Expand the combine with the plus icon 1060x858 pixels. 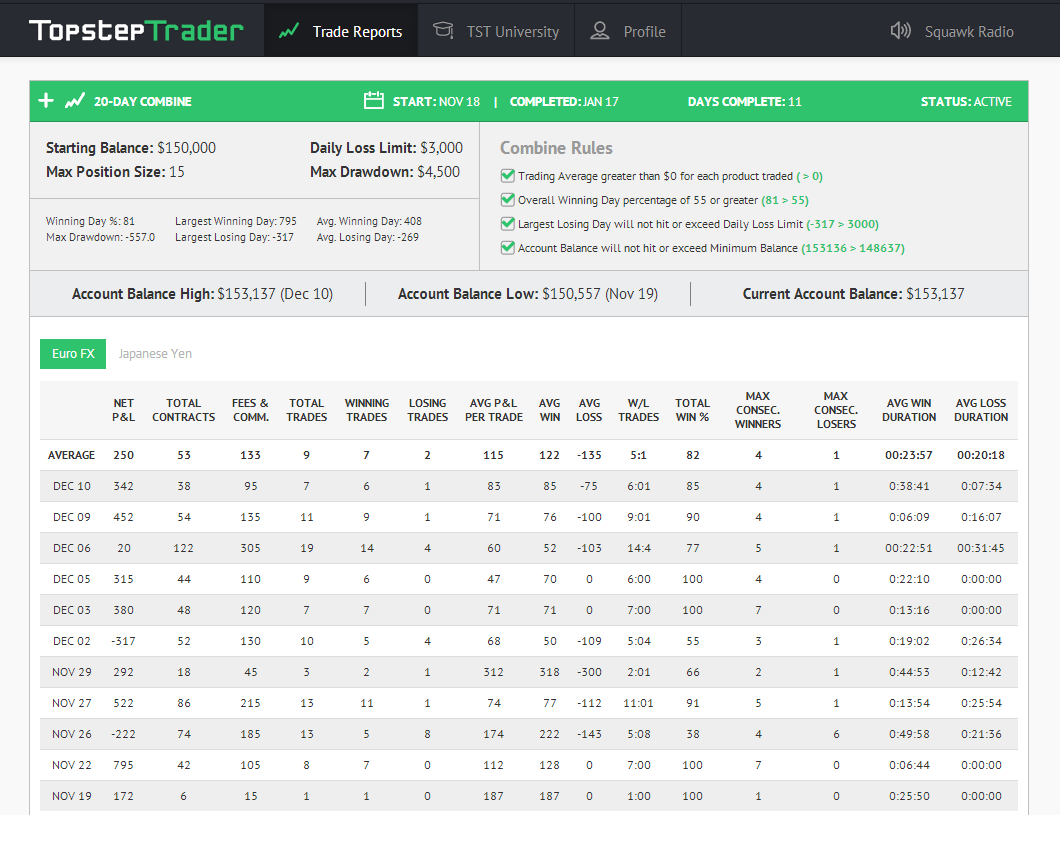tap(46, 101)
